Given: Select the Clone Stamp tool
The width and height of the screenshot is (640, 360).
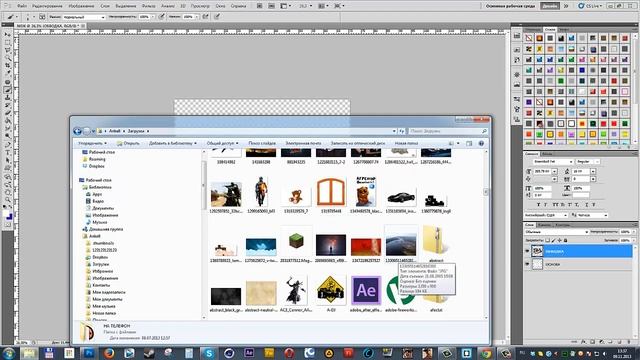Looking at the screenshot, I should [x=8, y=98].
